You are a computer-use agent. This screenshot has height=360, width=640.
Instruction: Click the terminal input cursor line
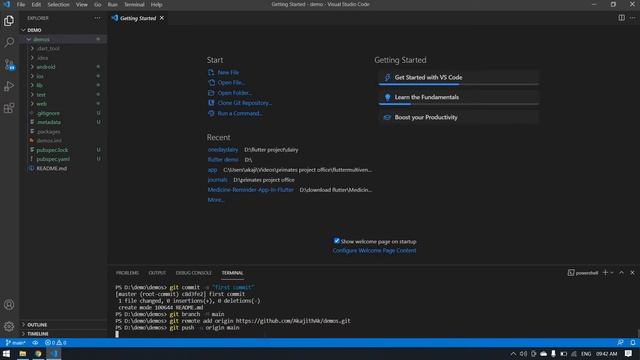click(x=117, y=334)
